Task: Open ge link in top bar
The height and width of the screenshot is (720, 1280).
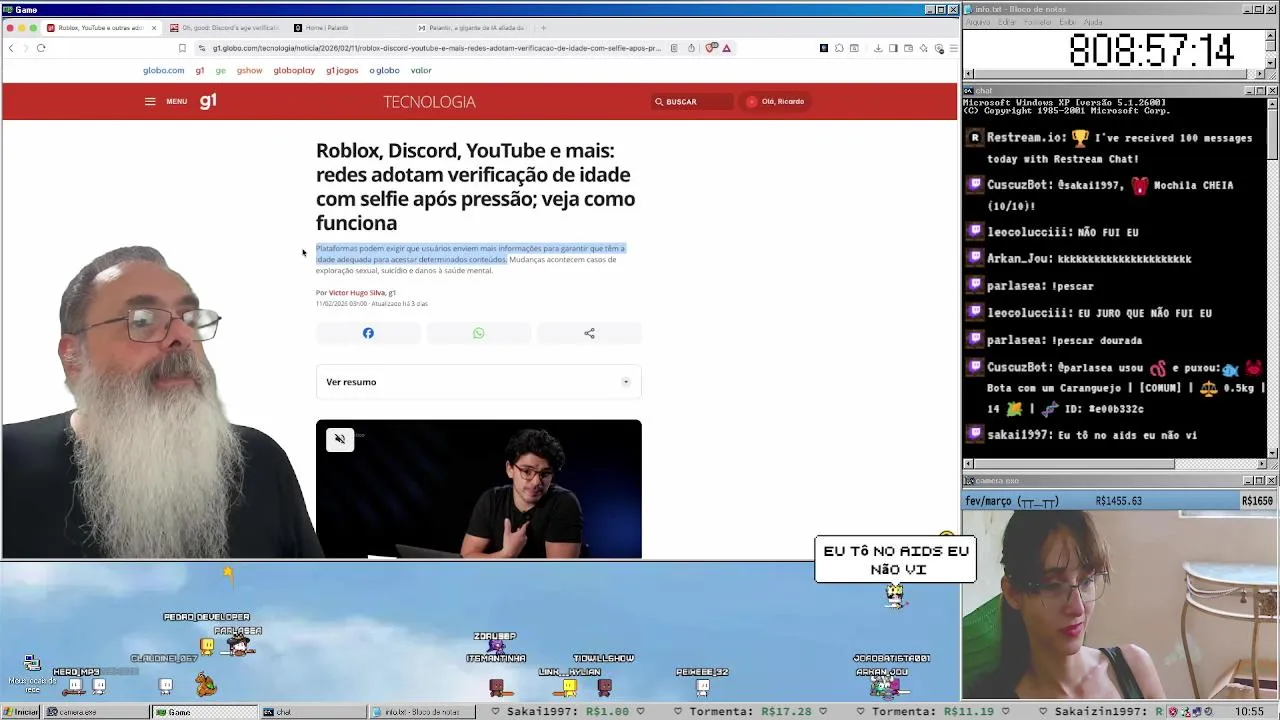Action: coord(220,70)
